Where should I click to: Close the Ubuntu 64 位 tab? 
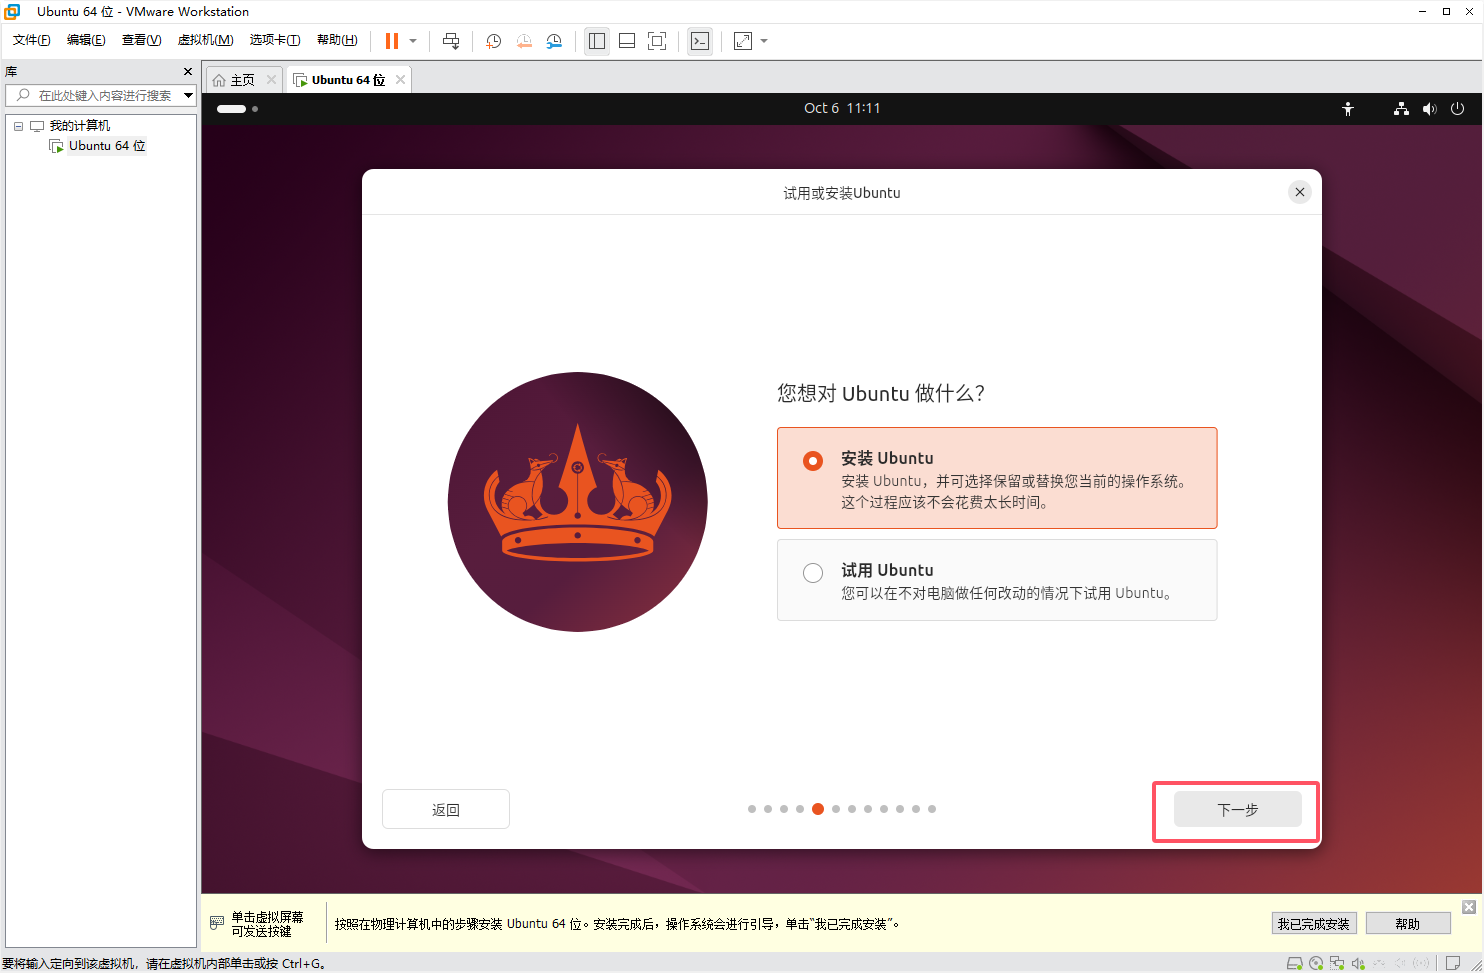coord(400,80)
